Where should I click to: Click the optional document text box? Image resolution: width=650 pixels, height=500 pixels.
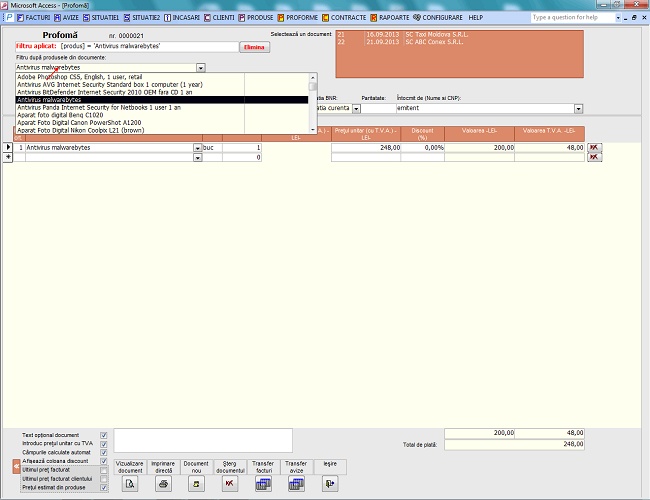click(x=203, y=440)
